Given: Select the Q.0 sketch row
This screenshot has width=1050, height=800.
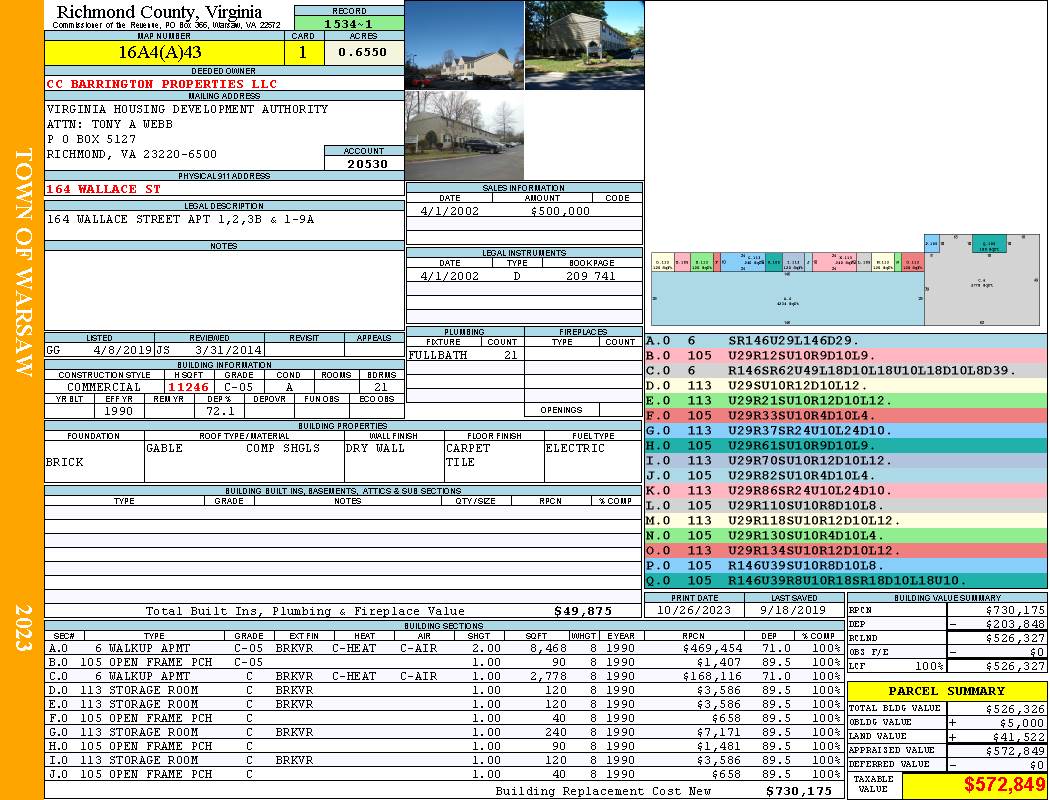Looking at the screenshot, I should (846, 580).
